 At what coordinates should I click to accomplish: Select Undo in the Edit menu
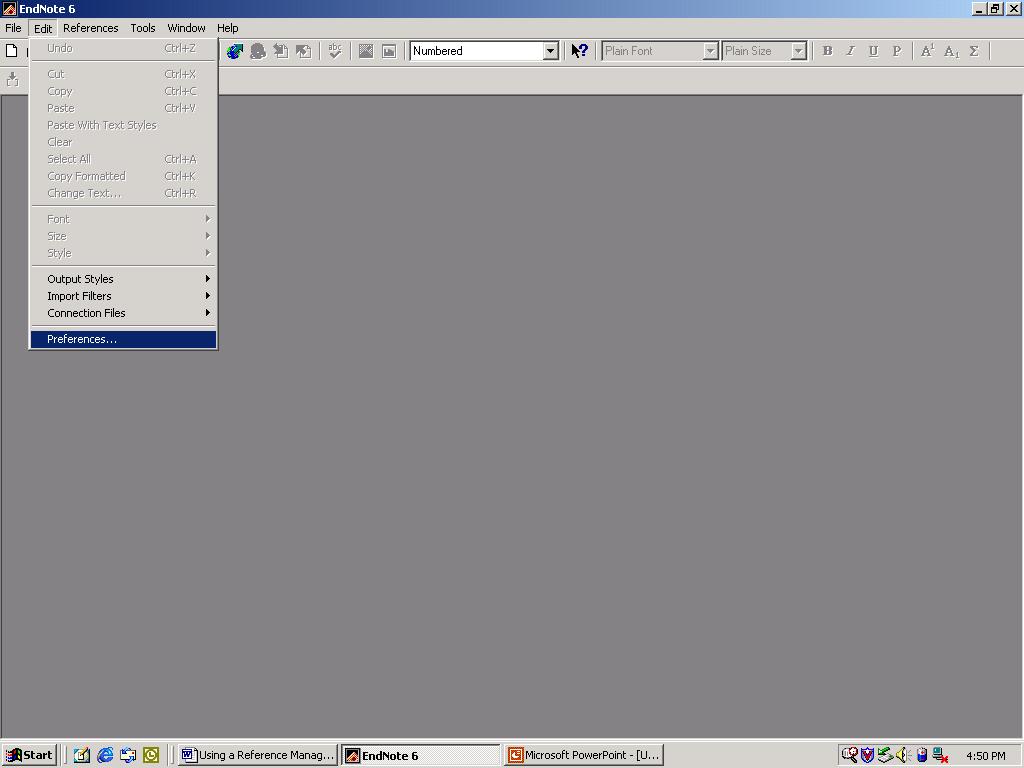pos(123,48)
